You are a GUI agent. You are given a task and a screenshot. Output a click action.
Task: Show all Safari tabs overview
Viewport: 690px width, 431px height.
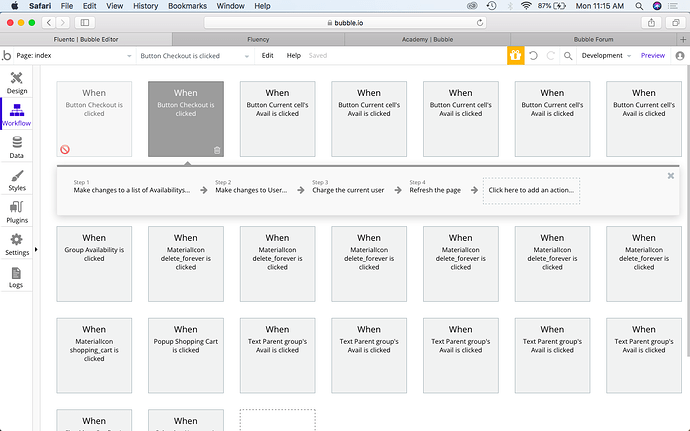coord(675,22)
